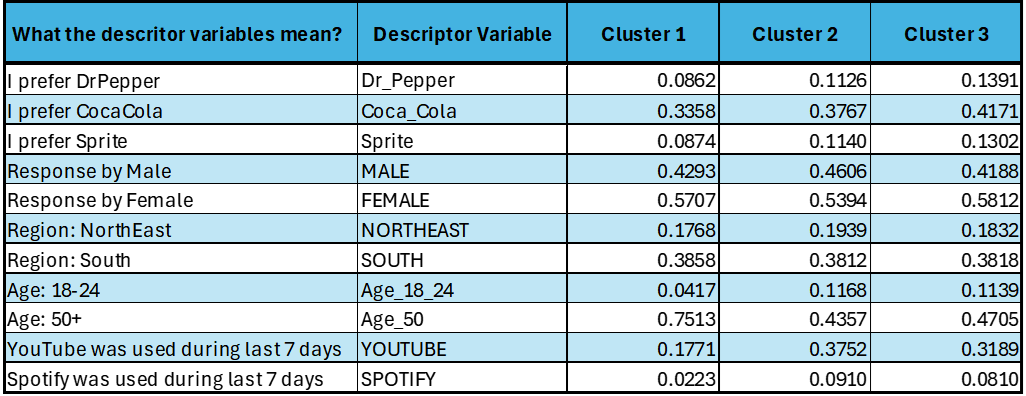Select the Cluster 3 column header
The width and height of the screenshot is (1026, 396).
[x=946, y=34]
